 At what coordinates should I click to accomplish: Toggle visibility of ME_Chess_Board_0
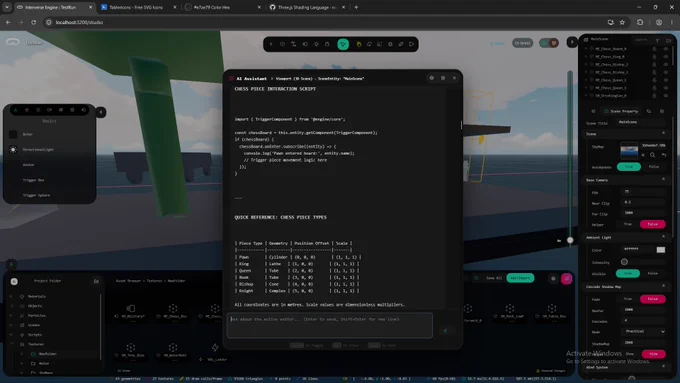[x=666, y=49]
